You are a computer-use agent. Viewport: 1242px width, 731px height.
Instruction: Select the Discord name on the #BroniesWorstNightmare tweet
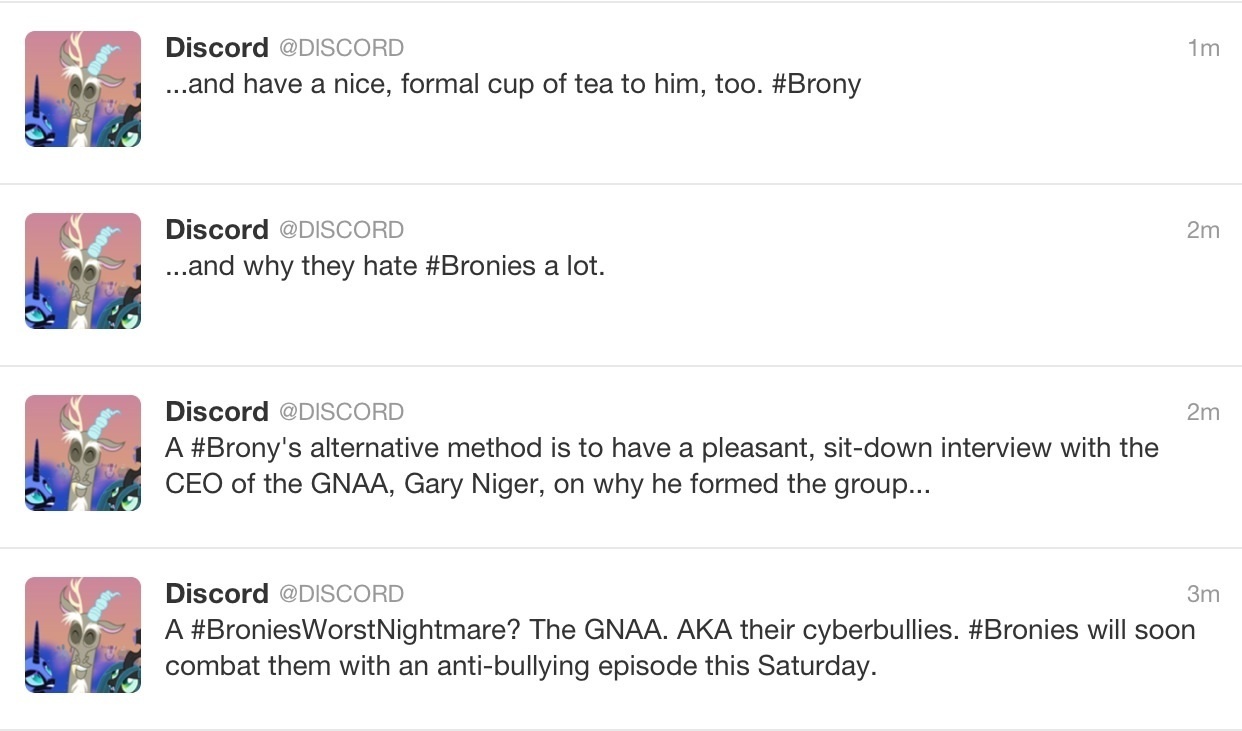pyautogui.click(x=216, y=594)
